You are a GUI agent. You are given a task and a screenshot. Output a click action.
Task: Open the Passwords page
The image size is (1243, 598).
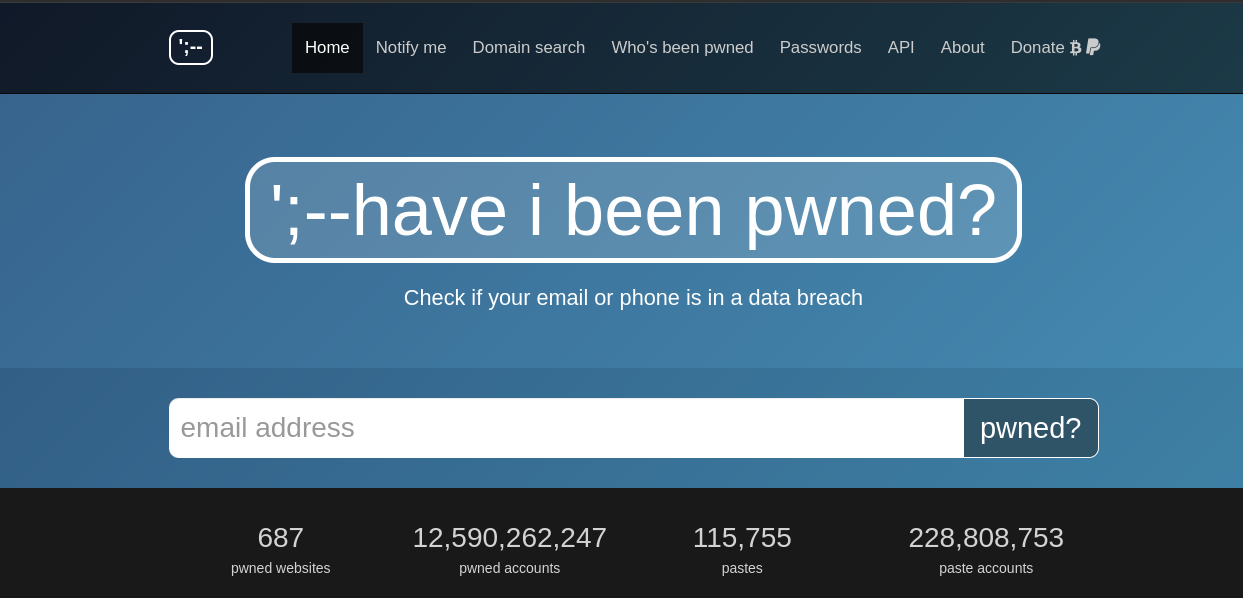coord(820,48)
